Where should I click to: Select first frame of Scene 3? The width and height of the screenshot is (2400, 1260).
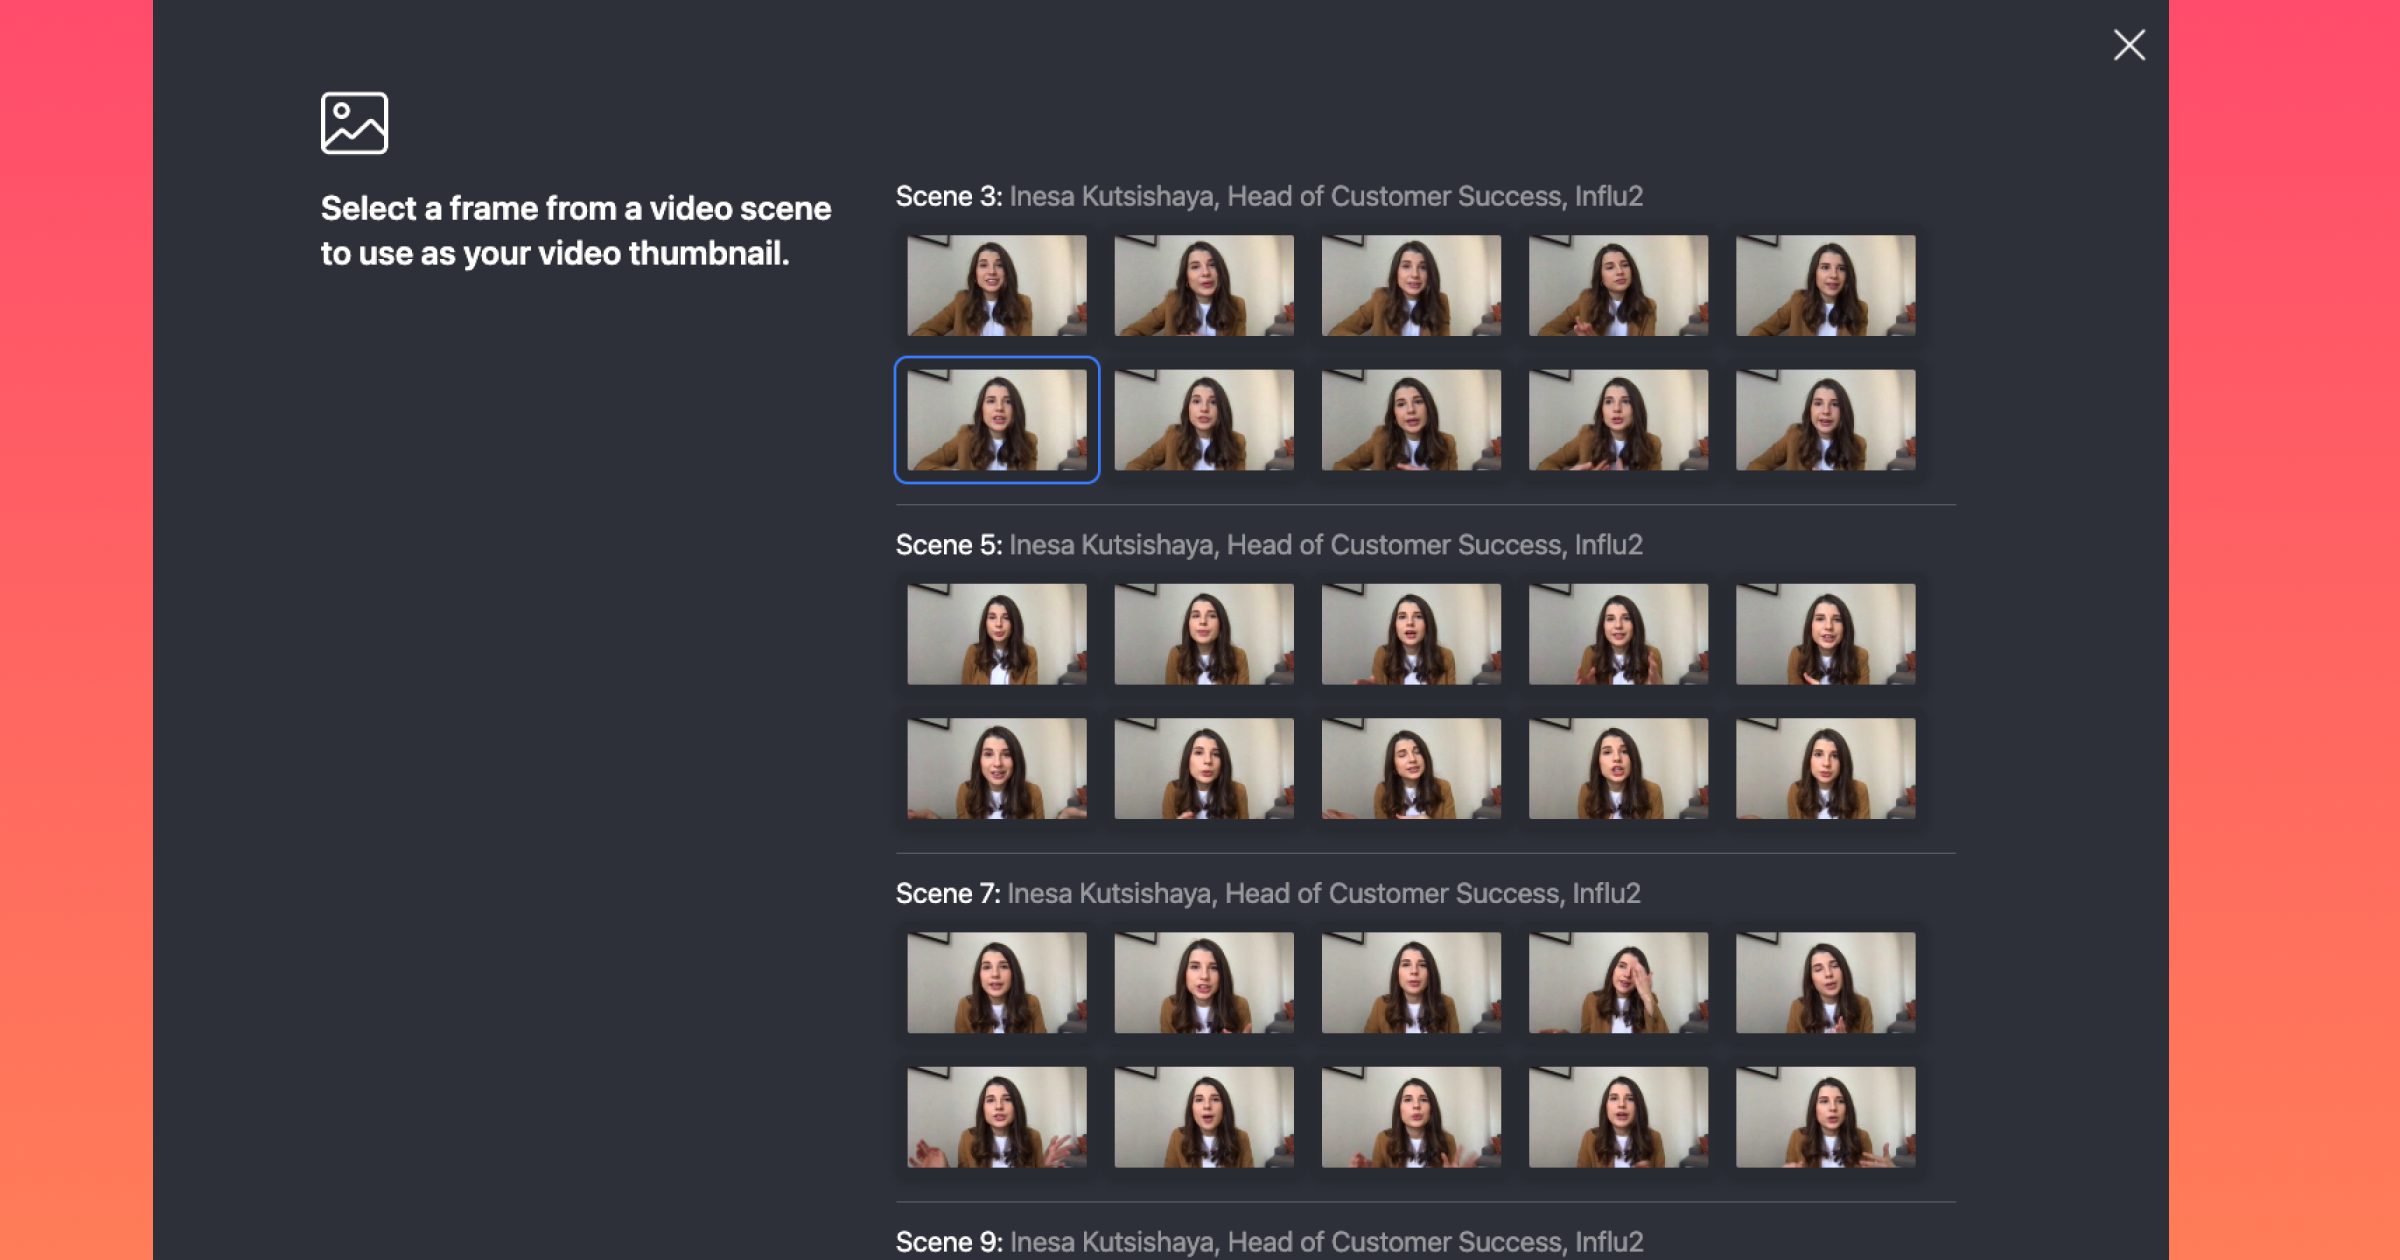[996, 285]
